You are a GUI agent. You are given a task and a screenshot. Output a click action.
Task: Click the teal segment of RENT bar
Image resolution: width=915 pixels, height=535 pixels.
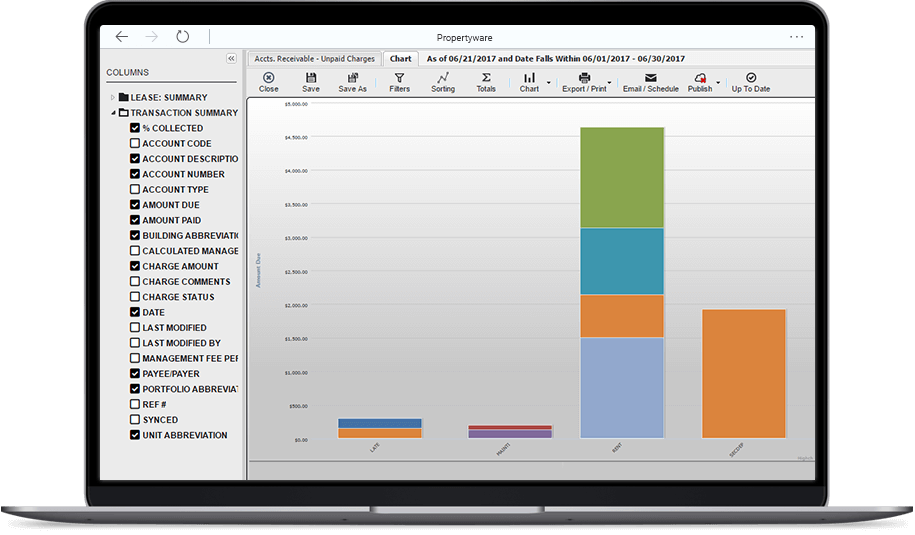622,261
